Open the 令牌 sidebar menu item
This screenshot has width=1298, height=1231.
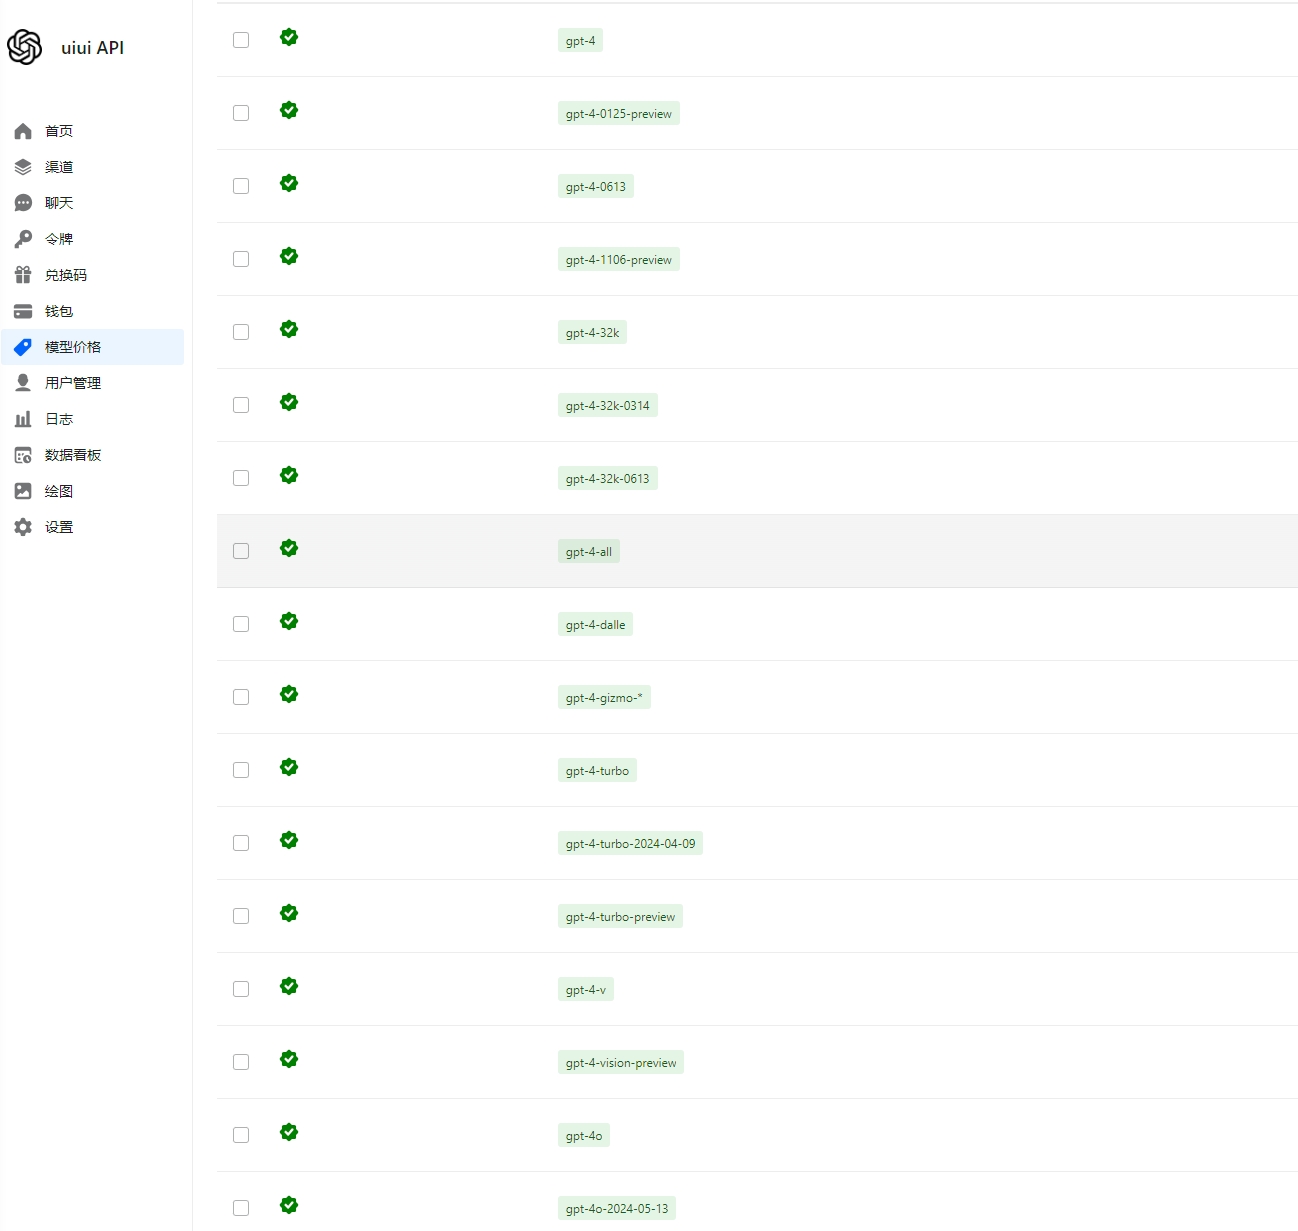92,239
